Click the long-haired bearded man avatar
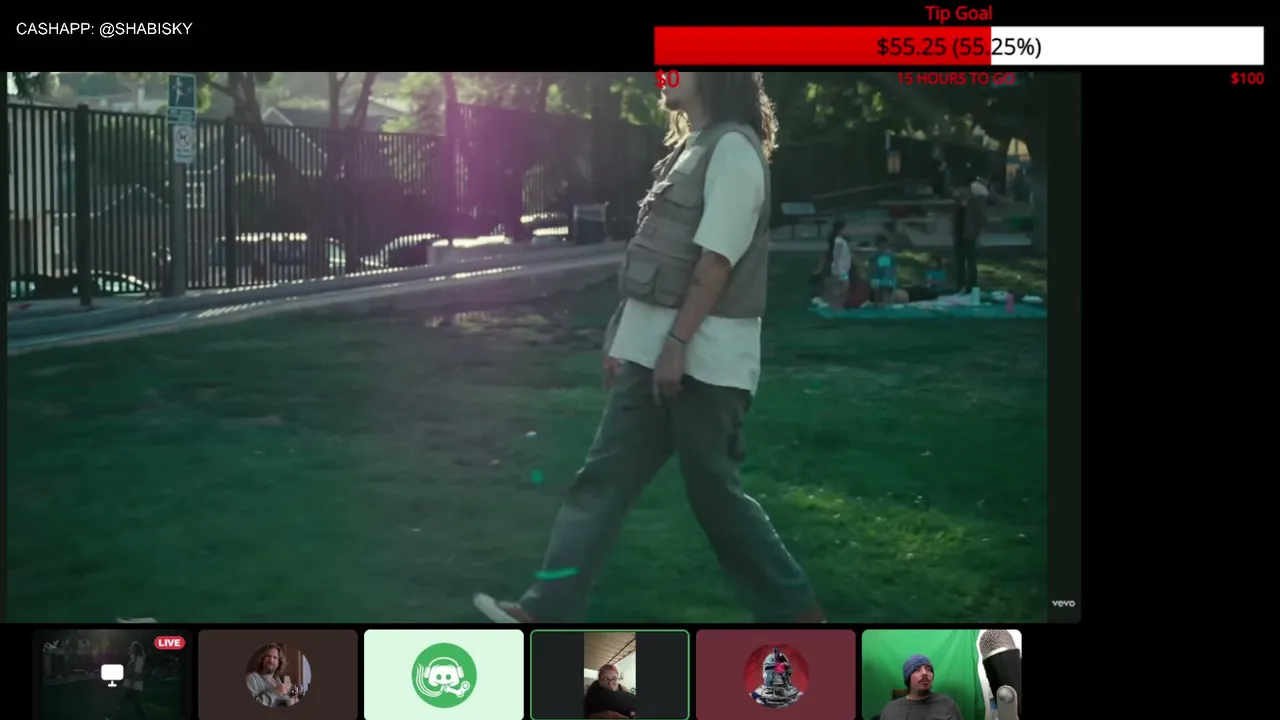1280x720 pixels. (278, 675)
